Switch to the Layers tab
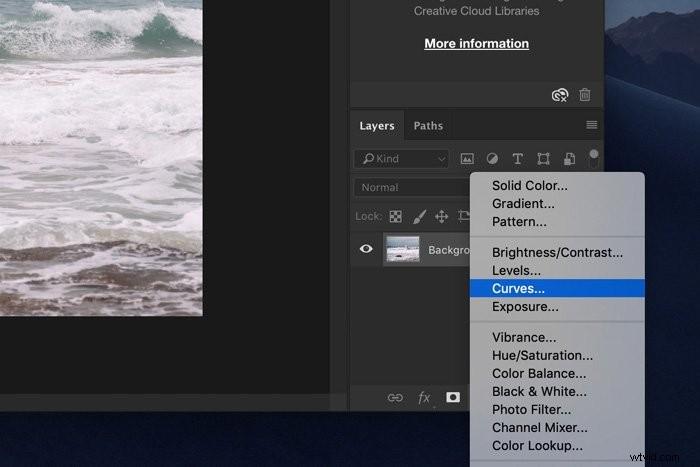This screenshot has width=700, height=467. click(x=377, y=126)
